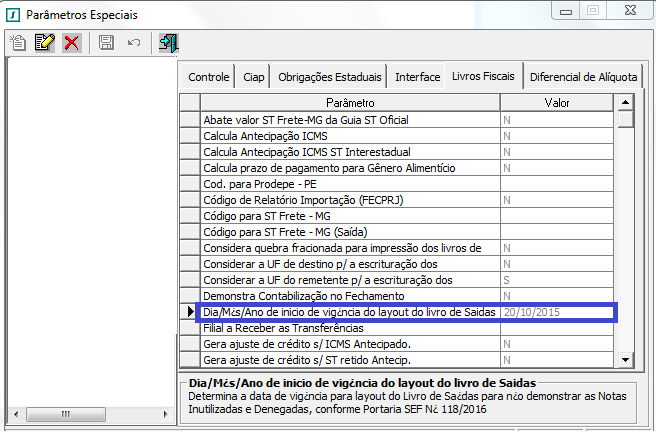Select Código de Relatório Importação (FECPRJ) row
The width and height of the screenshot is (656, 432).
click(350, 200)
